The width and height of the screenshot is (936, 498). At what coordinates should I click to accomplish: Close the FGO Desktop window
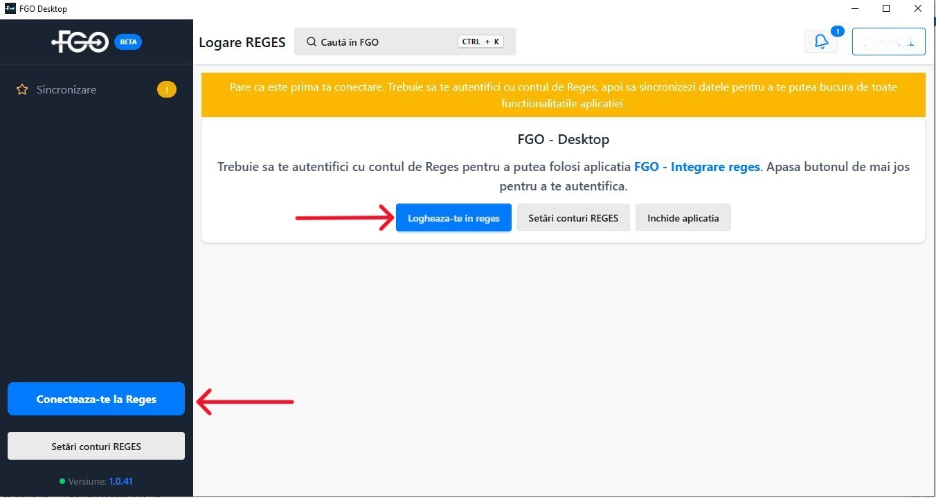(x=918, y=8)
